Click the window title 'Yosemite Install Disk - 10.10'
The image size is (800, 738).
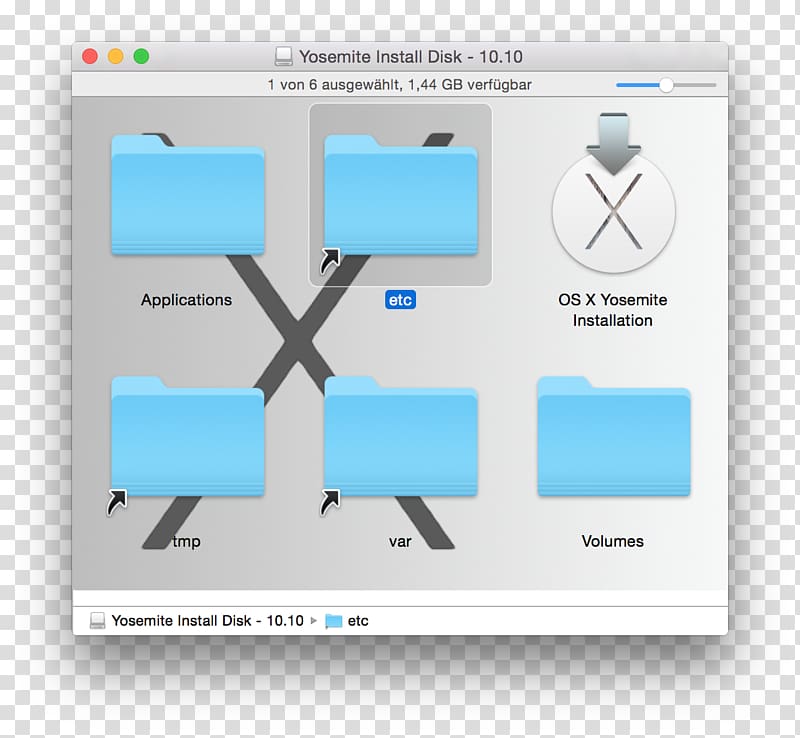pos(411,57)
